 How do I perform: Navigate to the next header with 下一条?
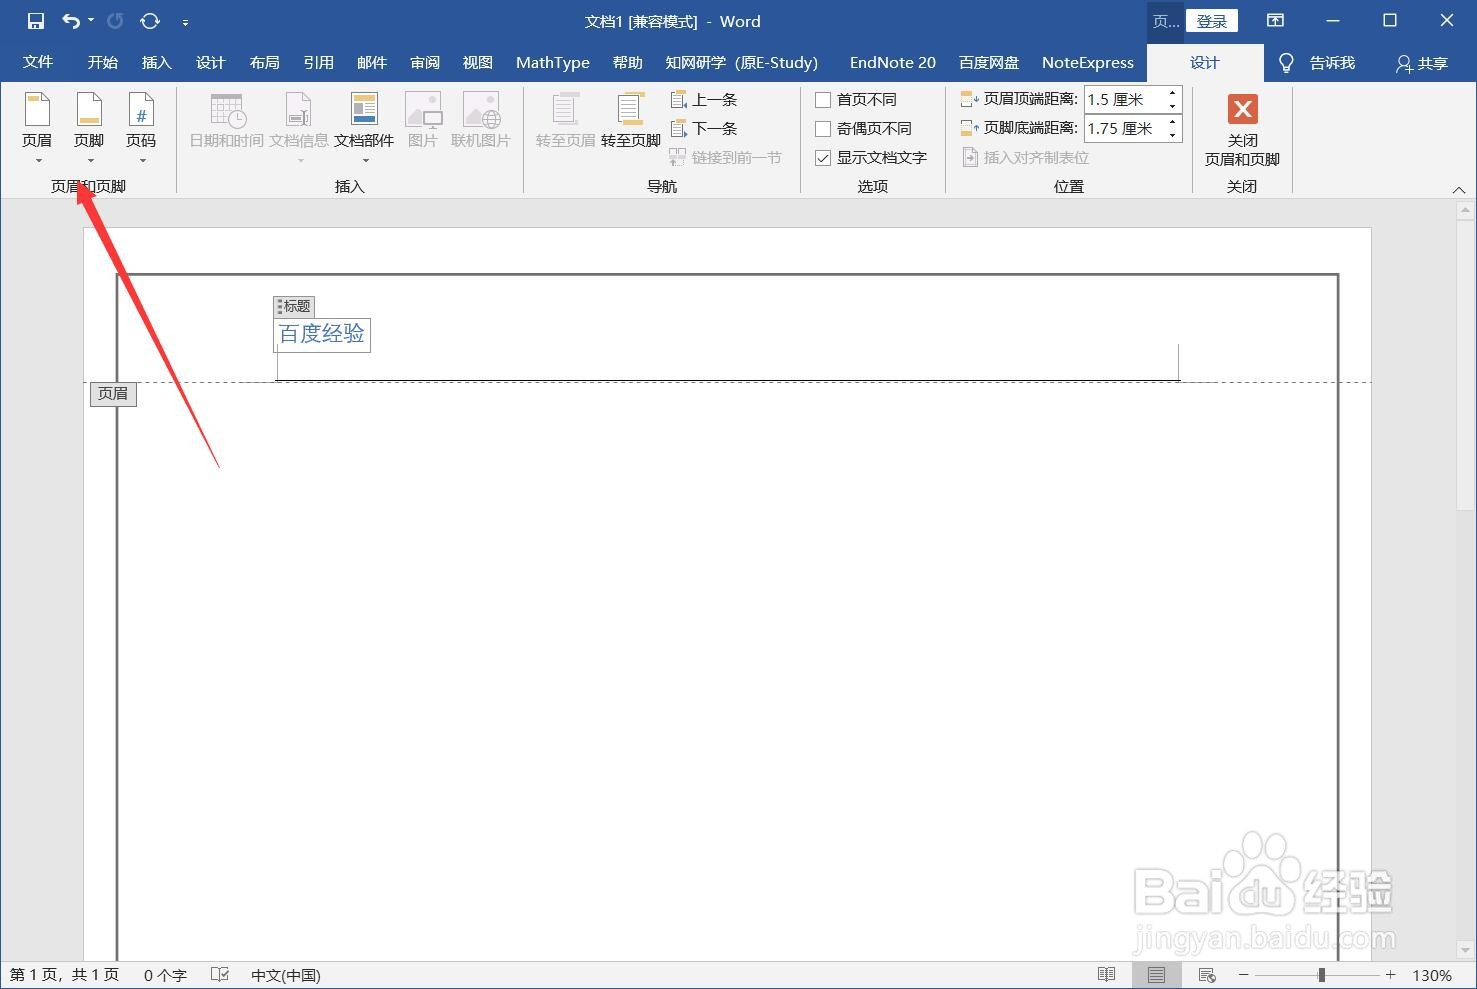click(704, 128)
